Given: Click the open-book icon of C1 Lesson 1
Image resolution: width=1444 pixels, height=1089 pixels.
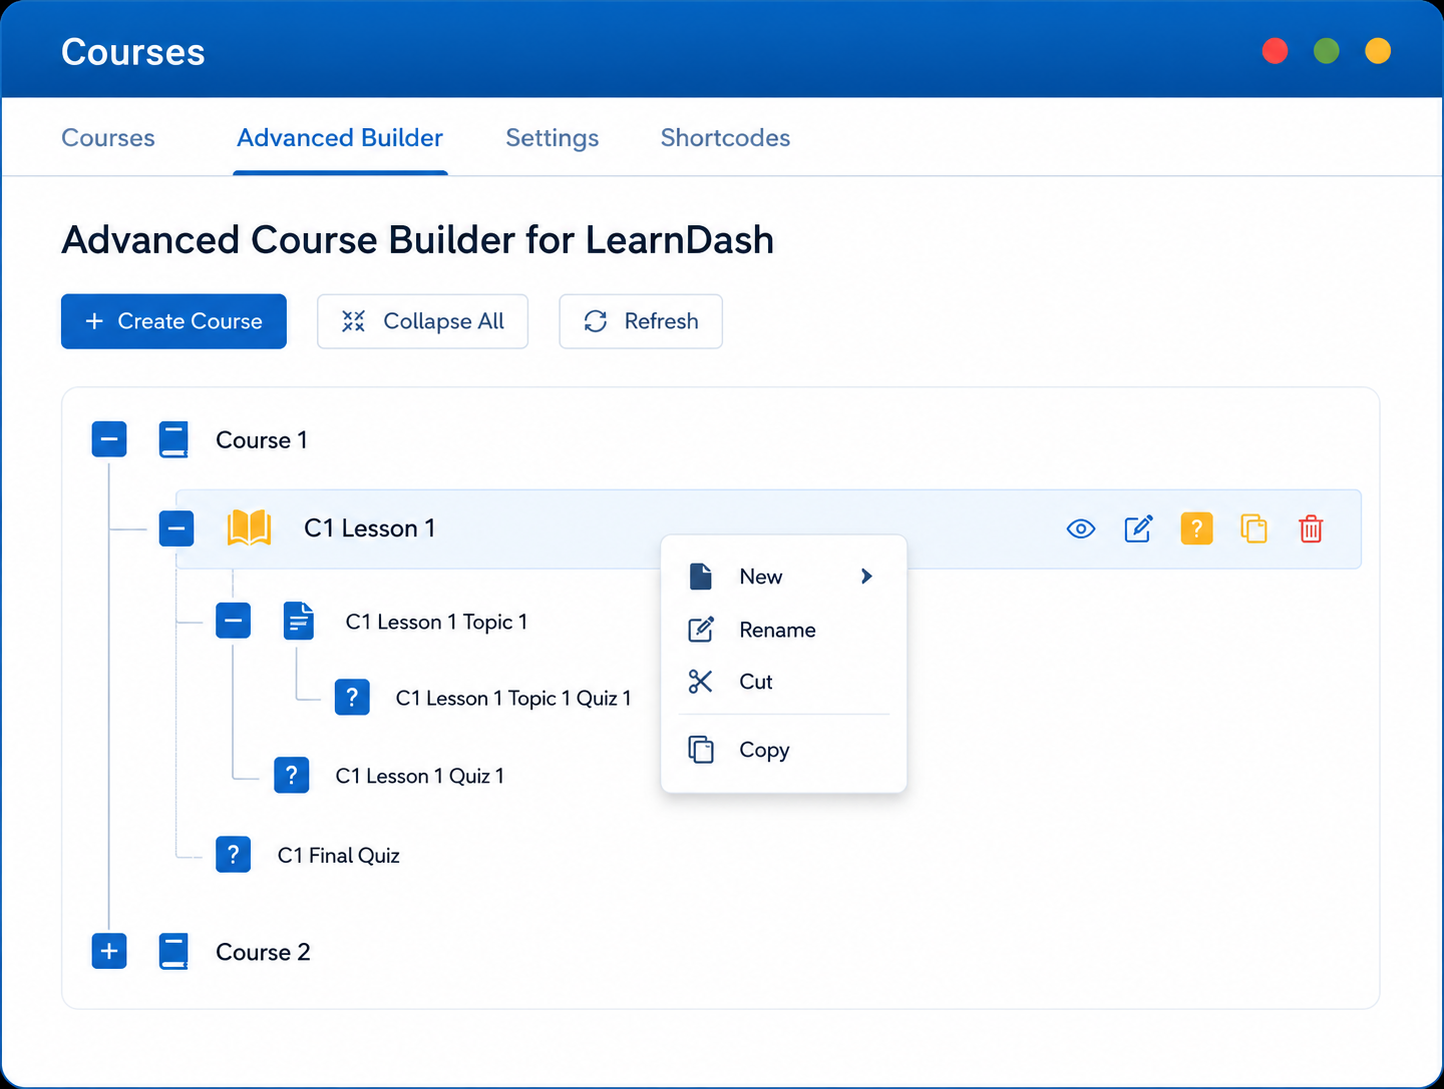Looking at the screenshot, I should tap(249, 528).
